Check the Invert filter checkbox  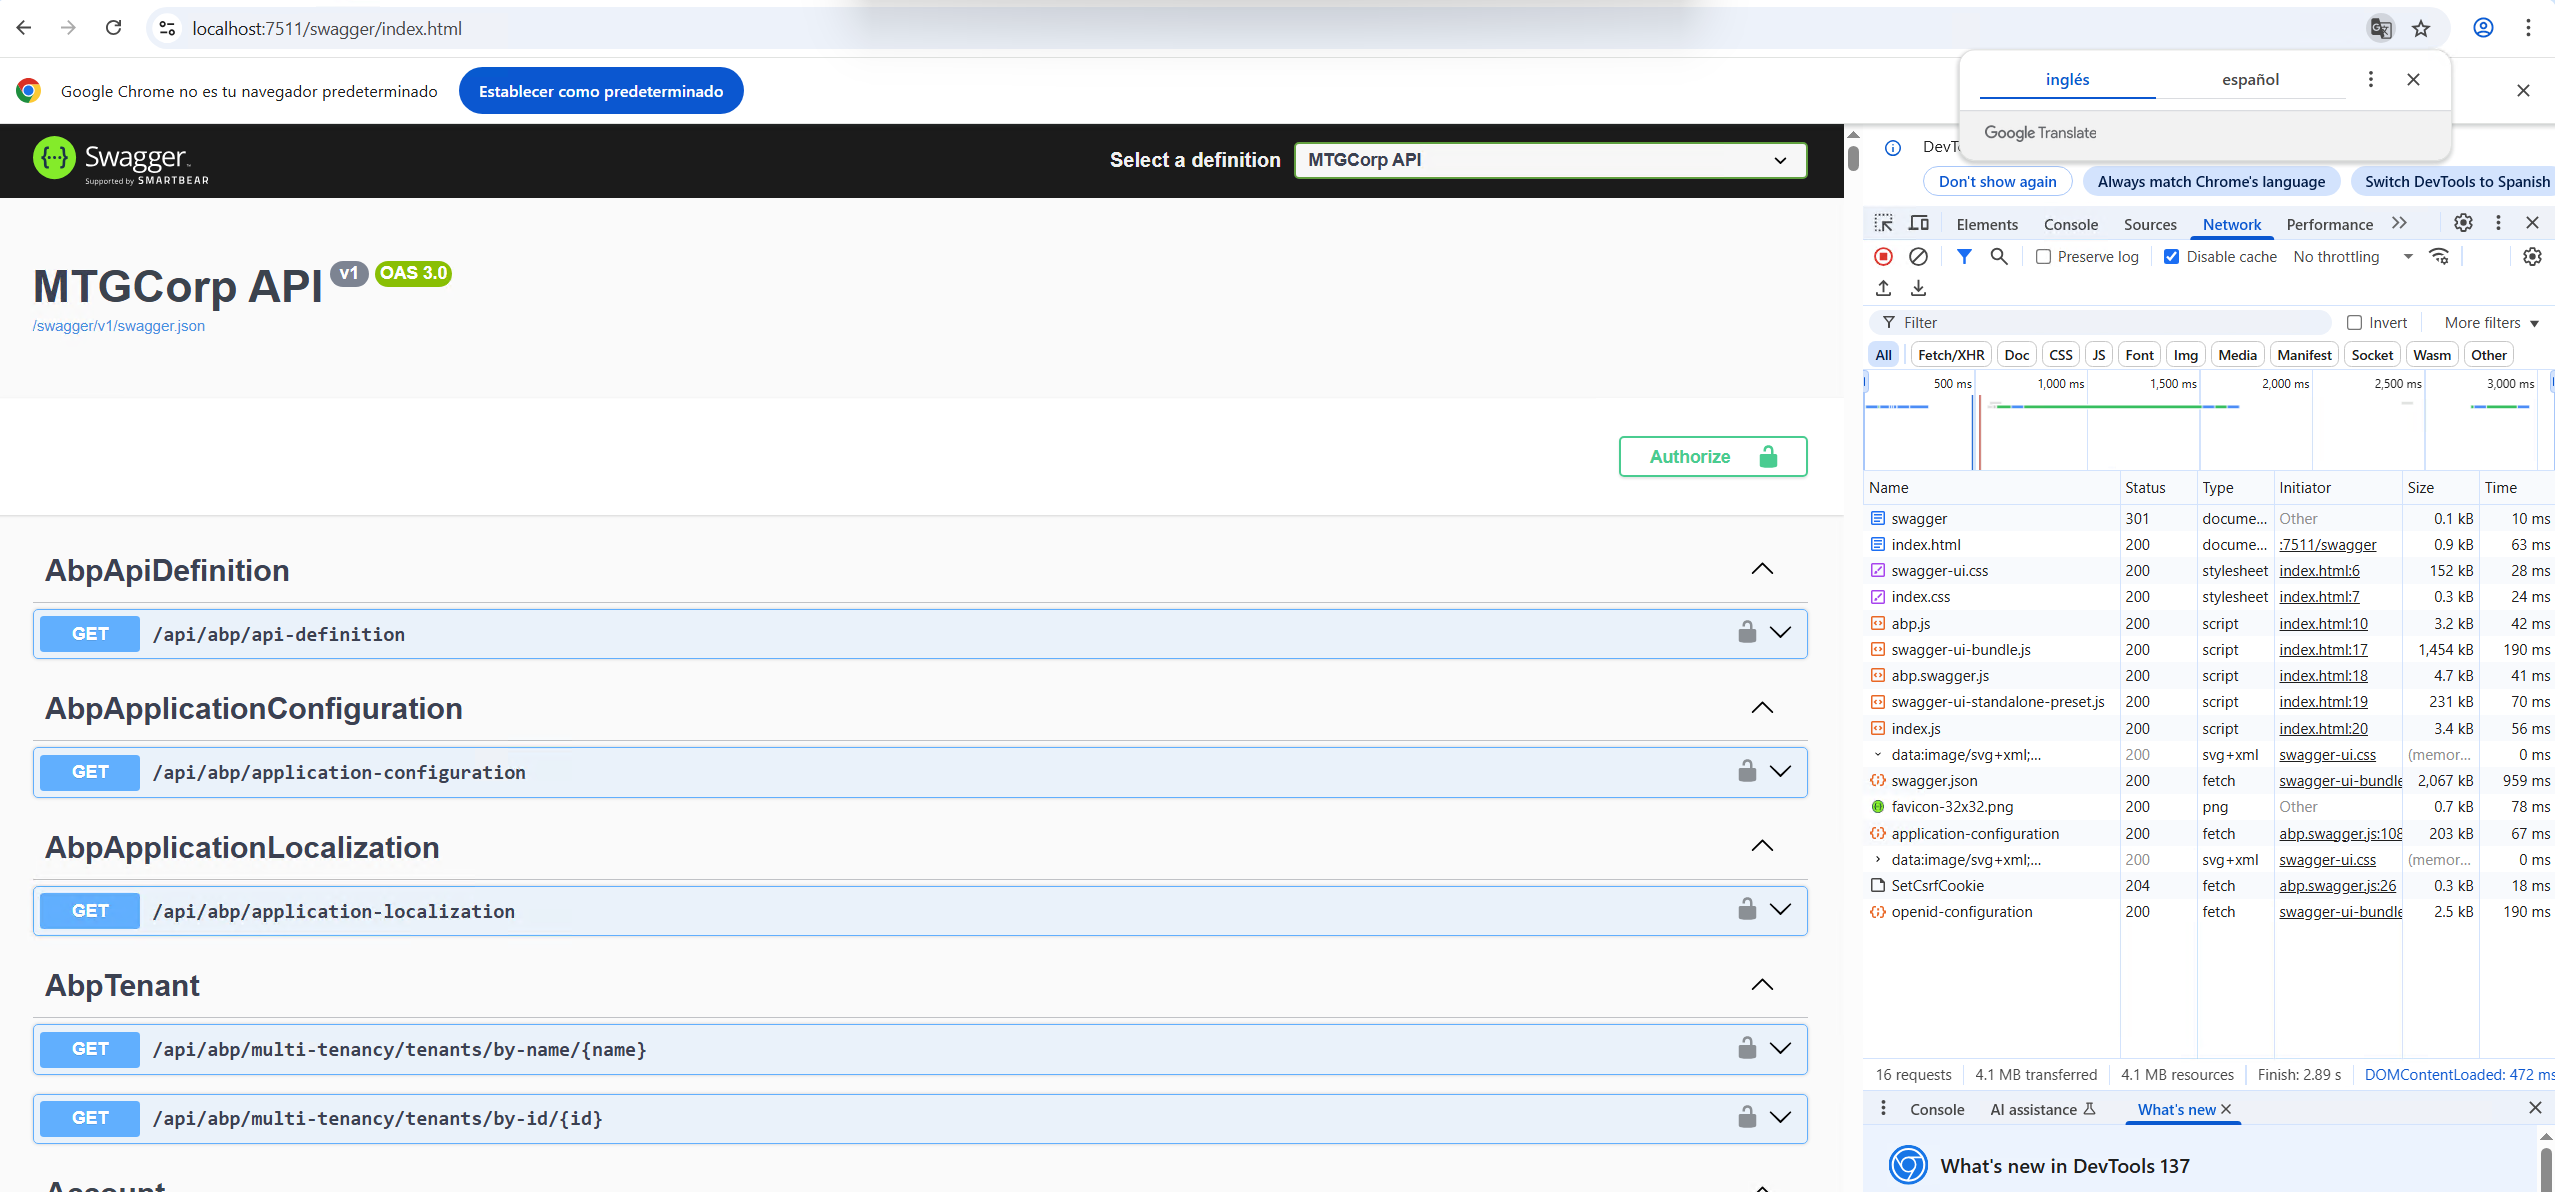[2355, 323]
